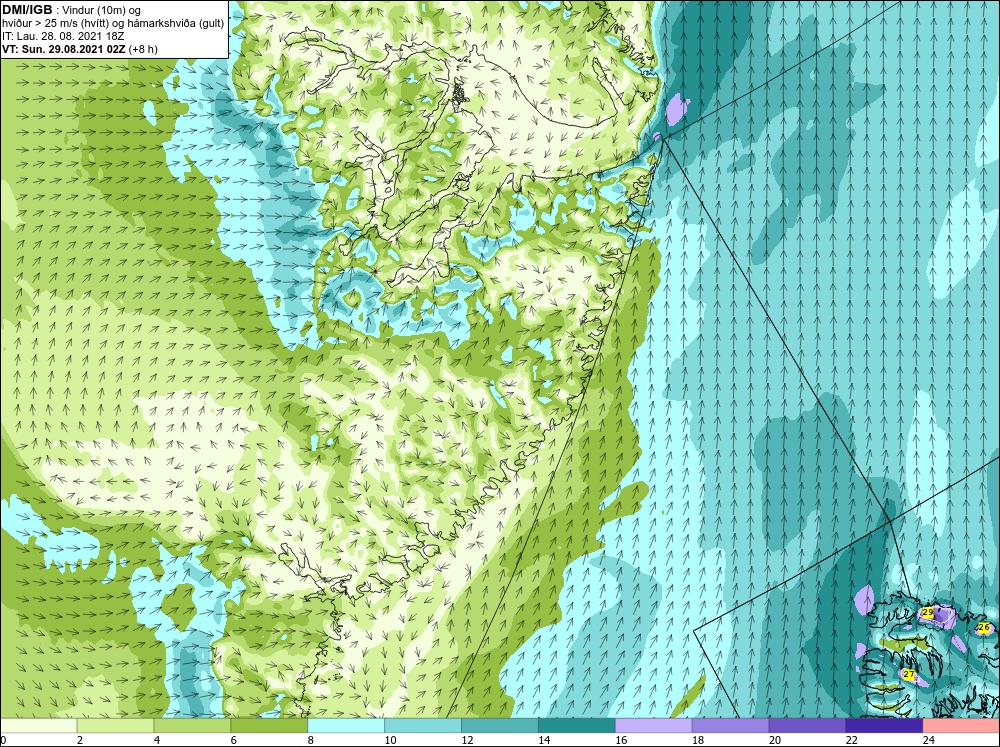Click the 'IT: Lau. 28. 08. 2021 18Z' line
The image size is (1000, 747).
(x=63, y=36)
